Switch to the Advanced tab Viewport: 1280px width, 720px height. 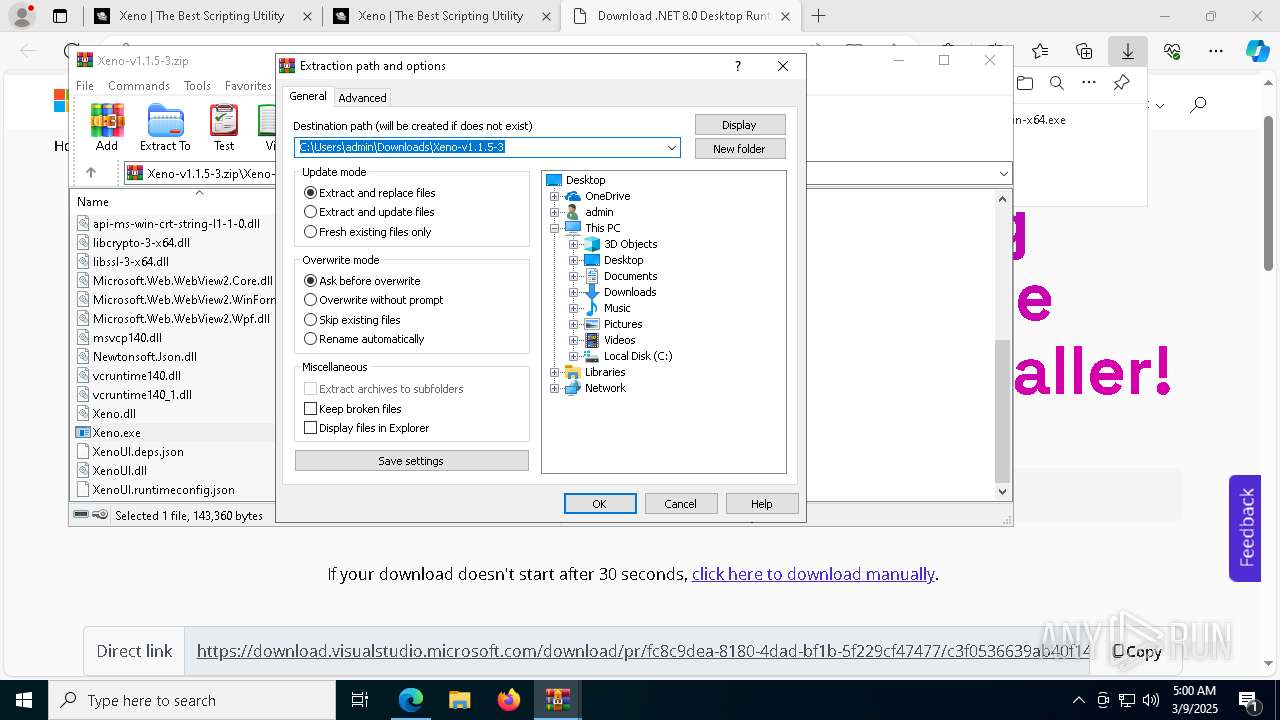[x=362, y=98]
